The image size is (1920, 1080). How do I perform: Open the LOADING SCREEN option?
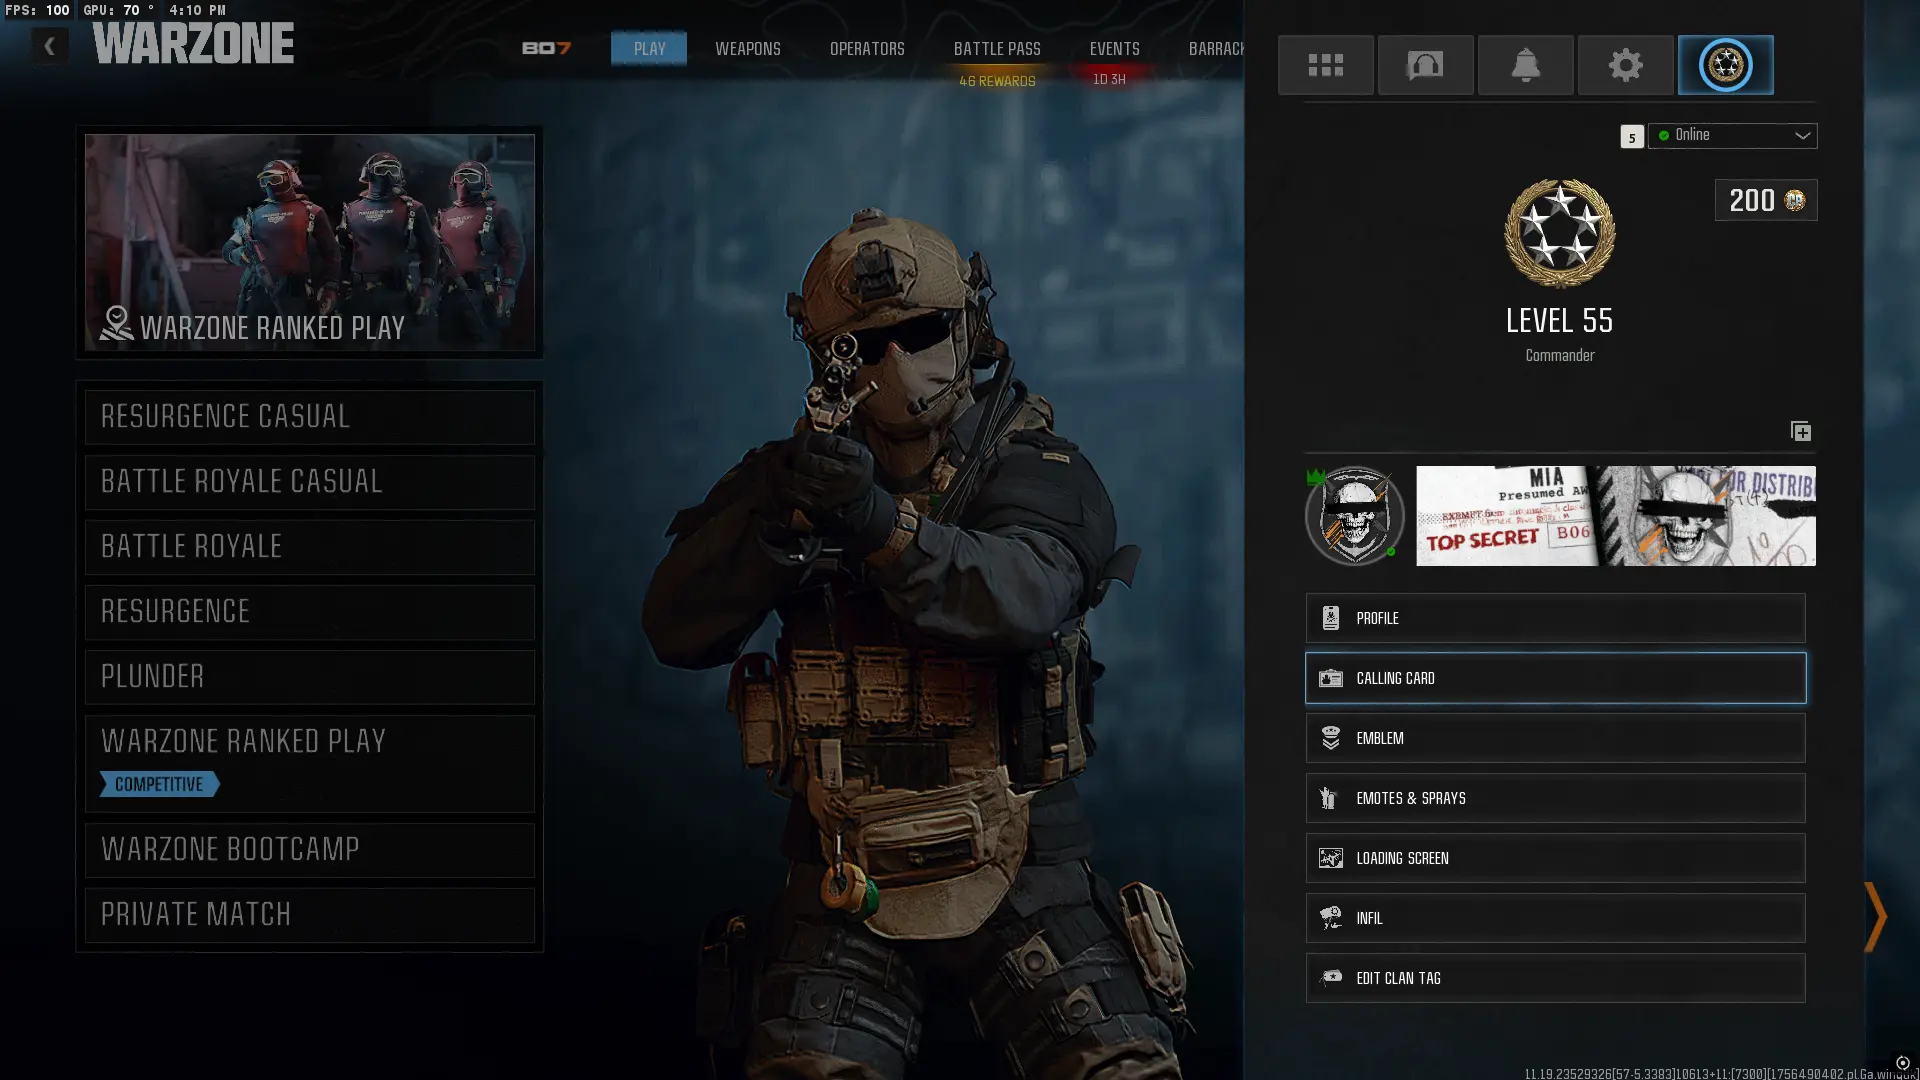1555,858
